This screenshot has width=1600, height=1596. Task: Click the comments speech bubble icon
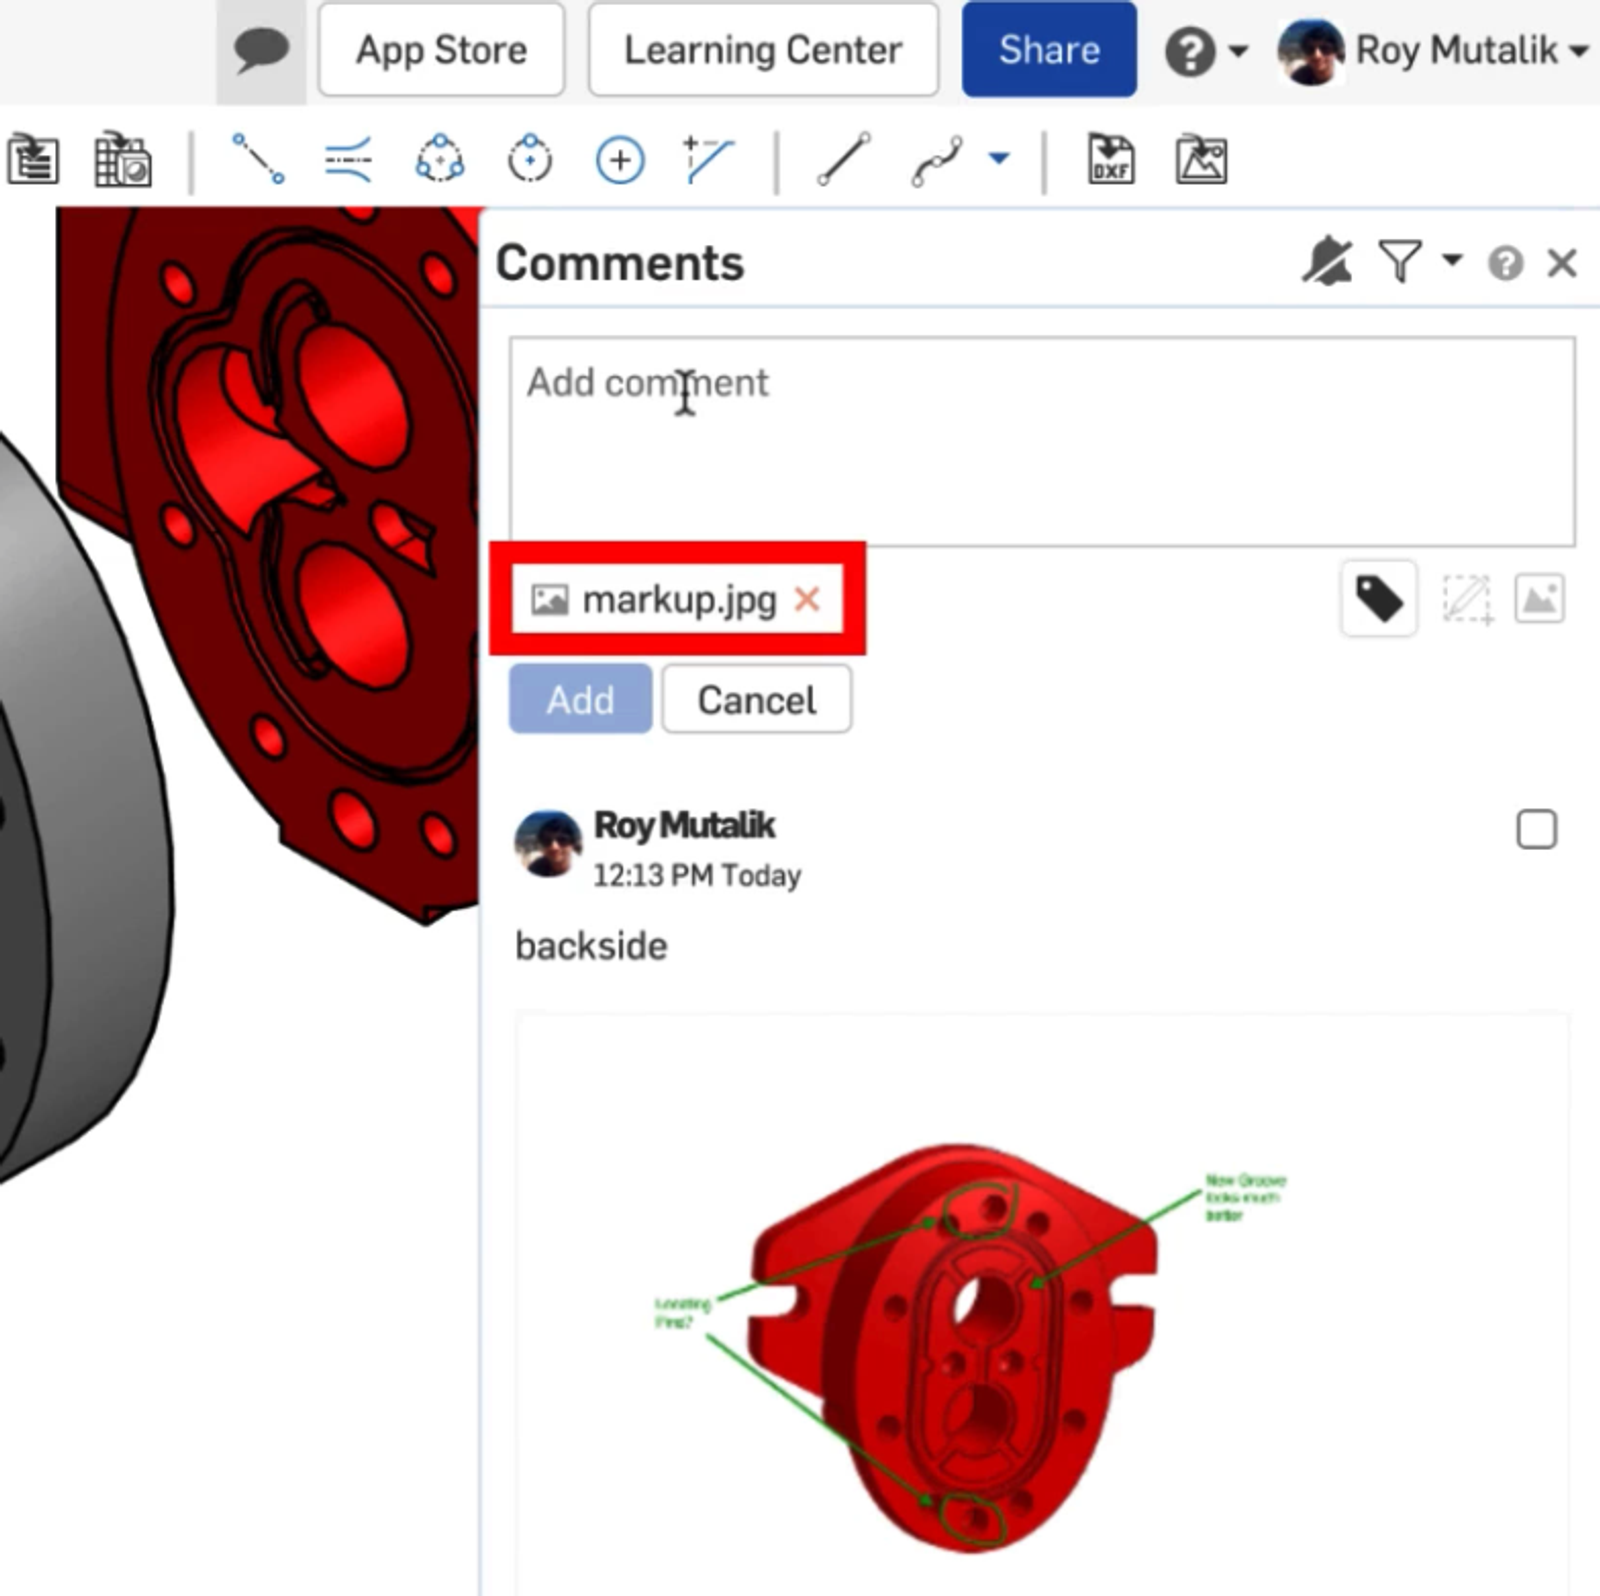pos(261,50)
